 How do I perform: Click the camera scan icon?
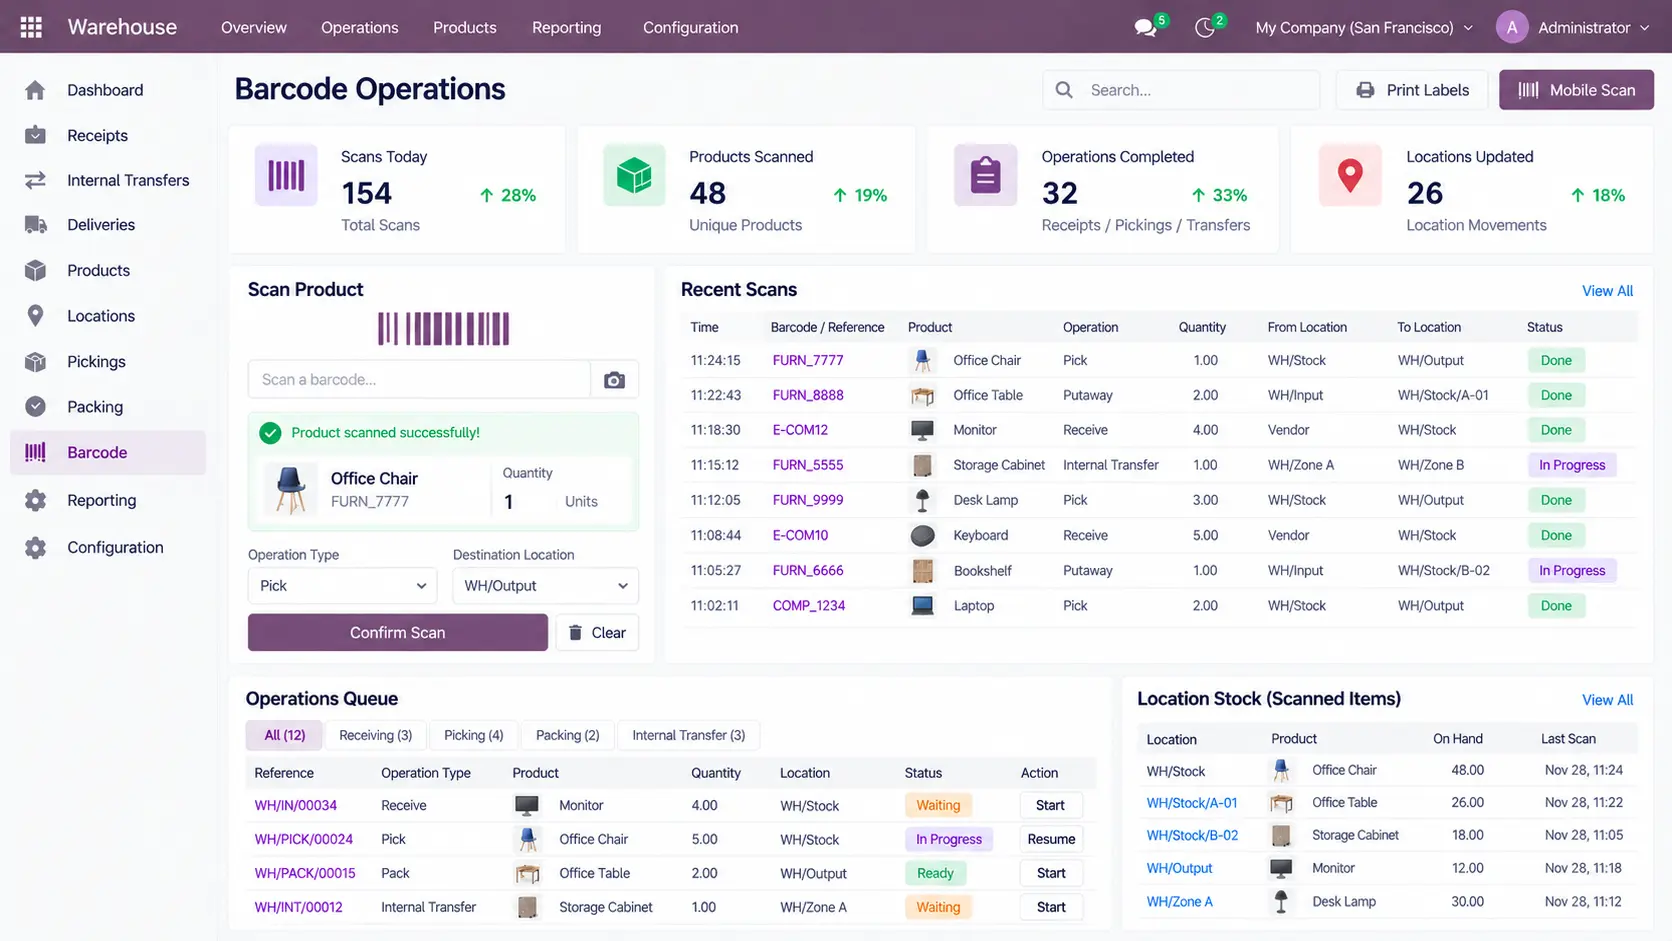tap(614, 380)
